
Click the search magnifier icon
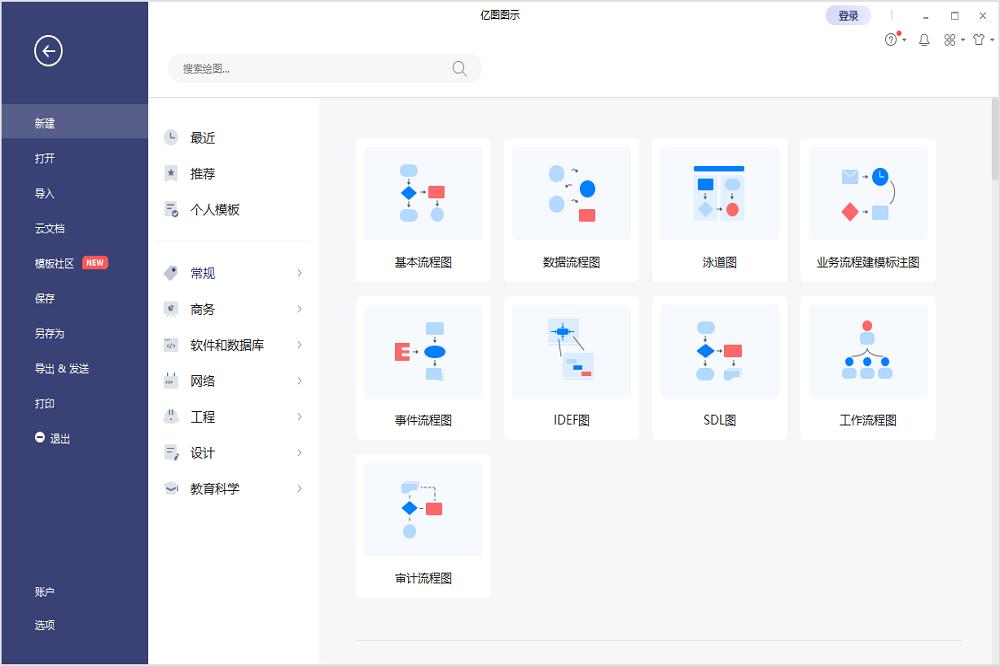[x=459, y=68]
